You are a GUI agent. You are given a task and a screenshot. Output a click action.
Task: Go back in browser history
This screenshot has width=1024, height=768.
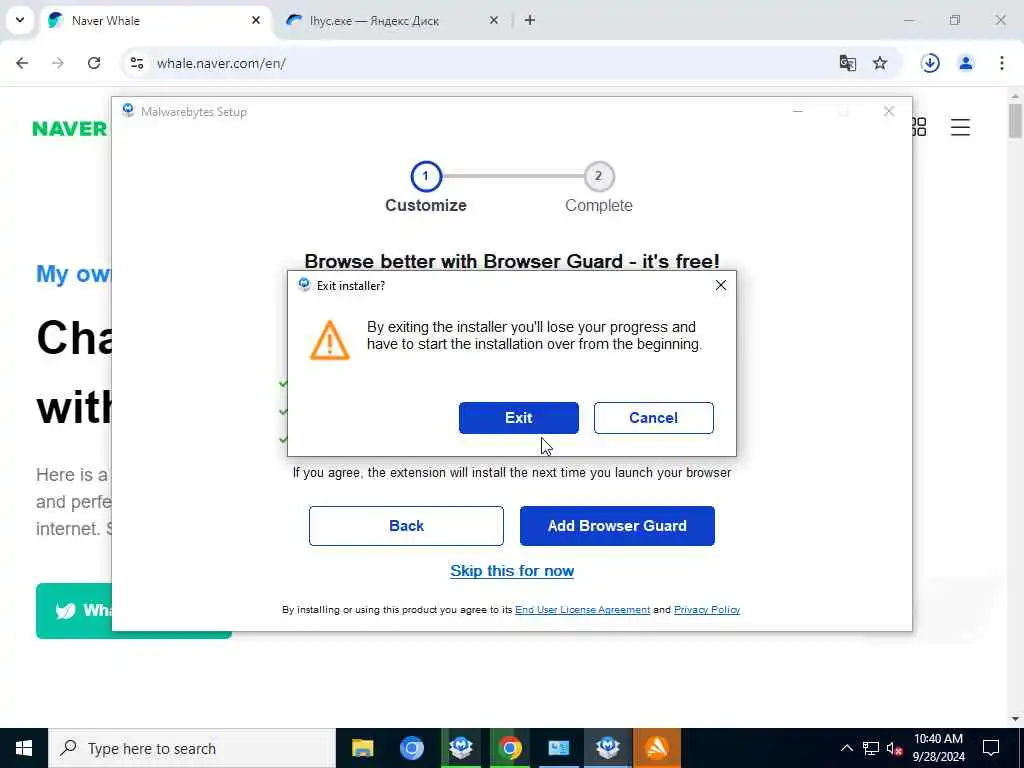pyautogui.click(x=22, y=63)
